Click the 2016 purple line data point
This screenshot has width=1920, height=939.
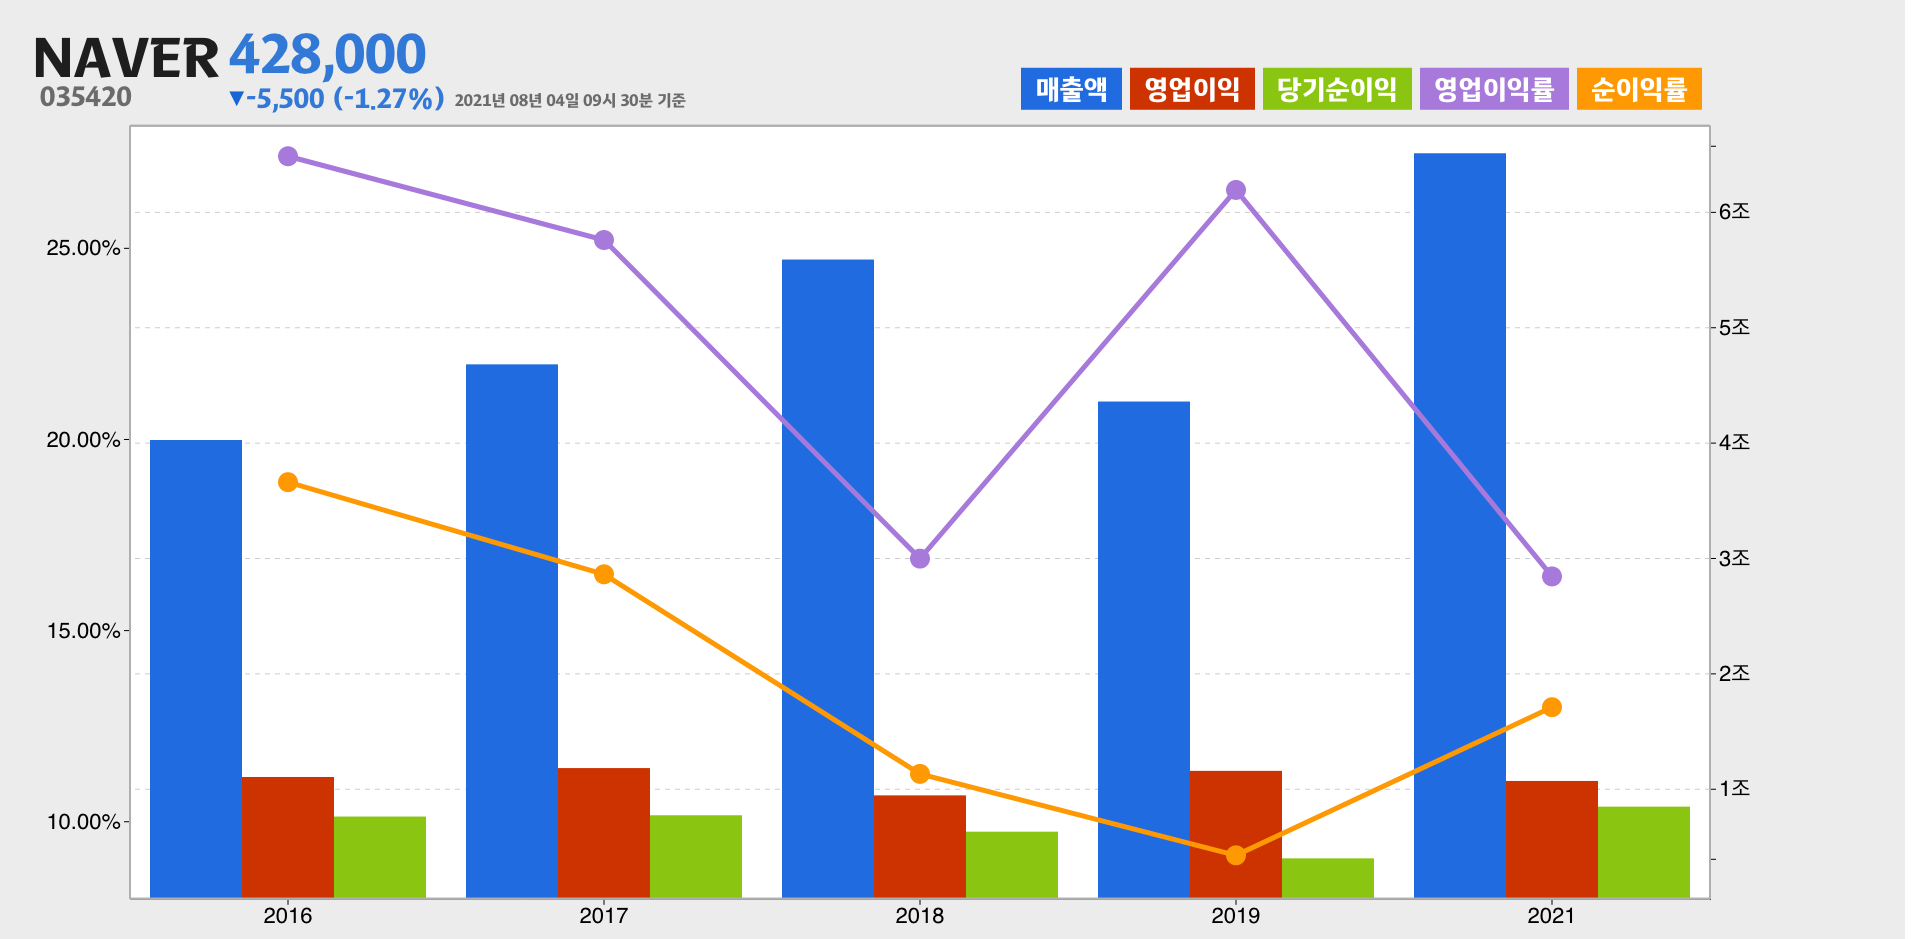tap(288, 156)
